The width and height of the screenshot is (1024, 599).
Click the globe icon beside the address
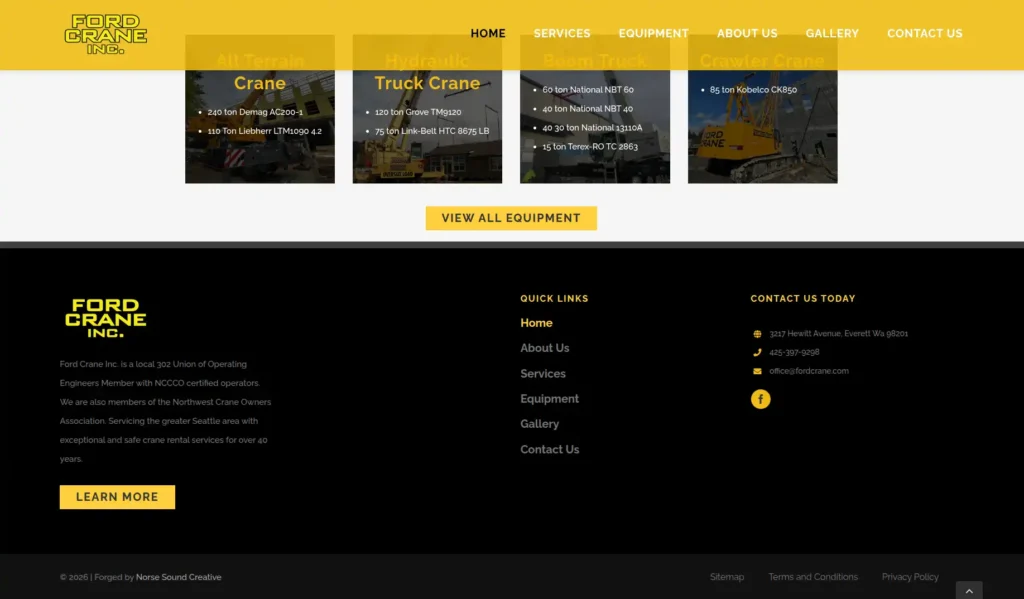[x=757, y=334]
